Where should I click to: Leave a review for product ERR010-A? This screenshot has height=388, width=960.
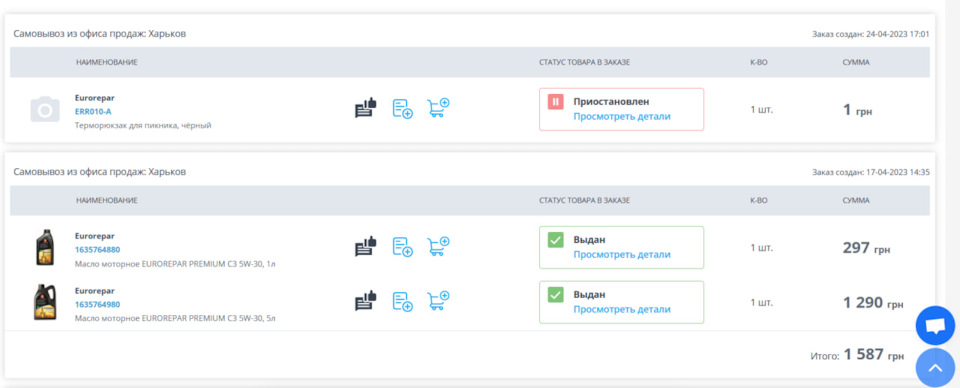pyautogui.click(x=366, y=108)
